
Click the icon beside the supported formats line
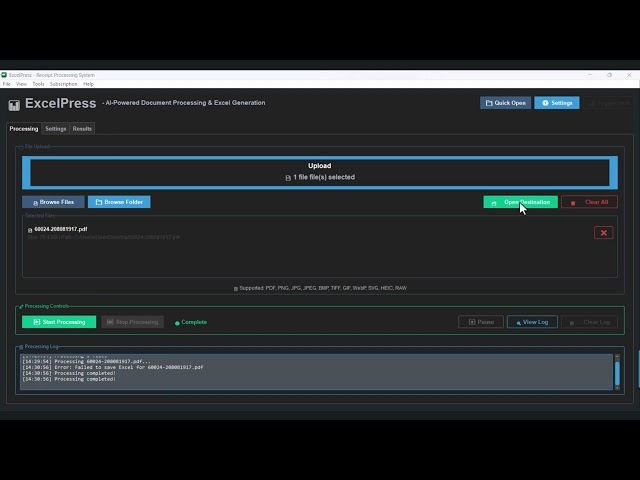[236, 289]
